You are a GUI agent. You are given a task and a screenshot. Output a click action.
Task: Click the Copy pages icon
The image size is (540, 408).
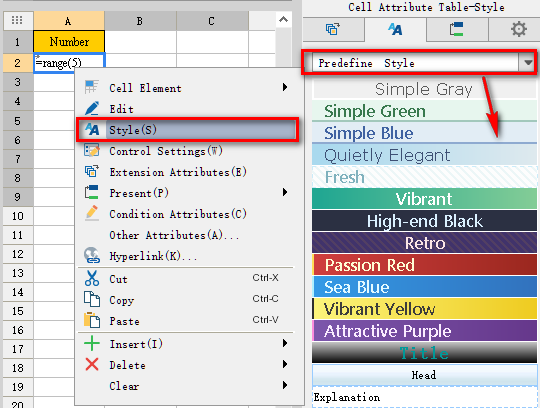[92, 299]
